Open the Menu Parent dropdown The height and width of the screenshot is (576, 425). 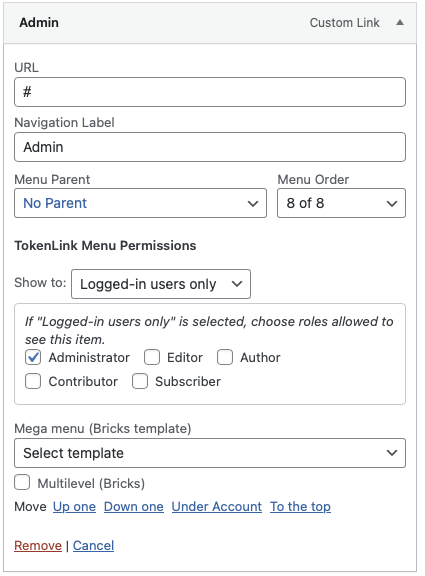pyautogui.click(x=140, y=203)
